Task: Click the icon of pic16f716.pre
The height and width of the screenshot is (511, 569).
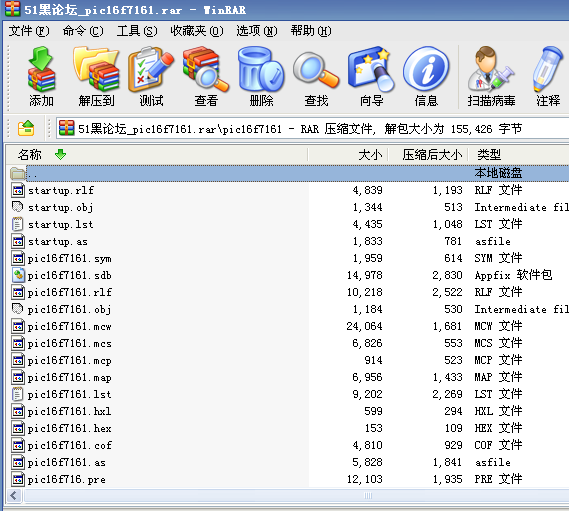Action: pos(18,479)
